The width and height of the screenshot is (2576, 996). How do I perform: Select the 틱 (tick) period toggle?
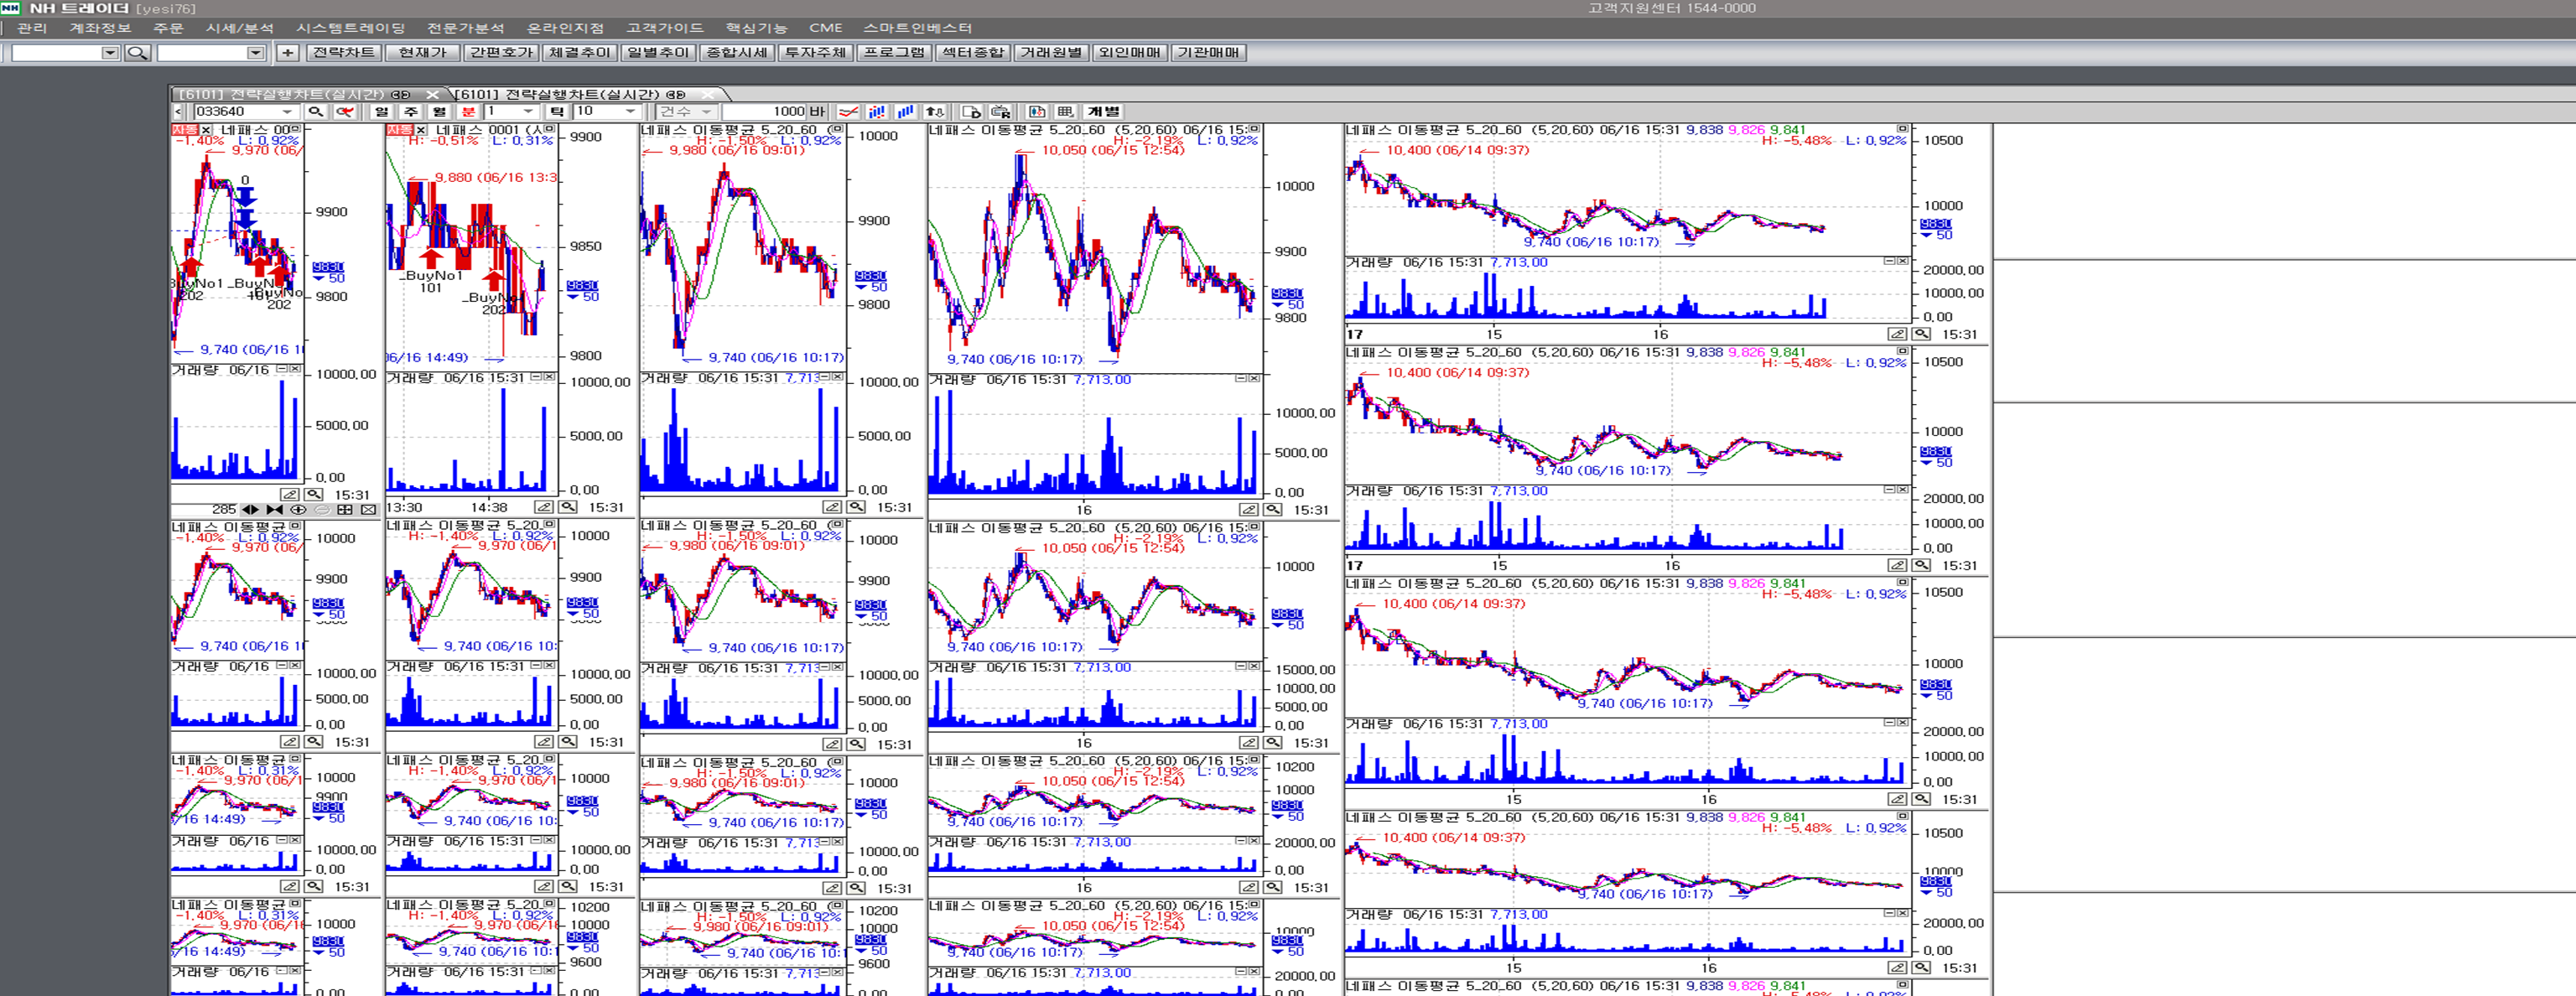click(557, 111)
